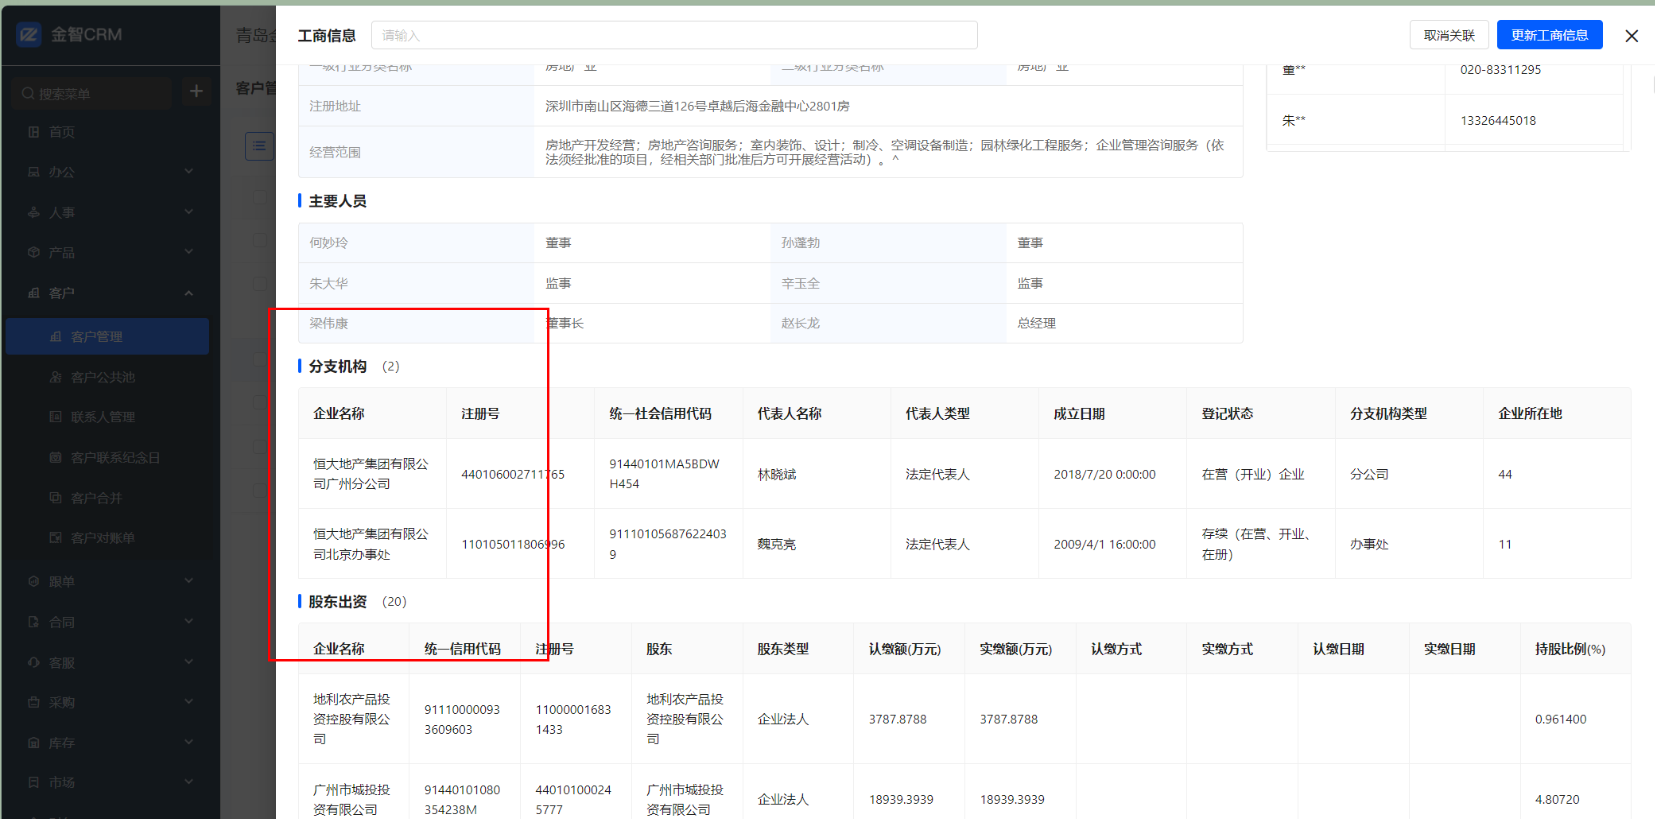Open 客户对账单 sidebar item
Viewport: 1655px width, 819px height.
click(x=108, y=538)
